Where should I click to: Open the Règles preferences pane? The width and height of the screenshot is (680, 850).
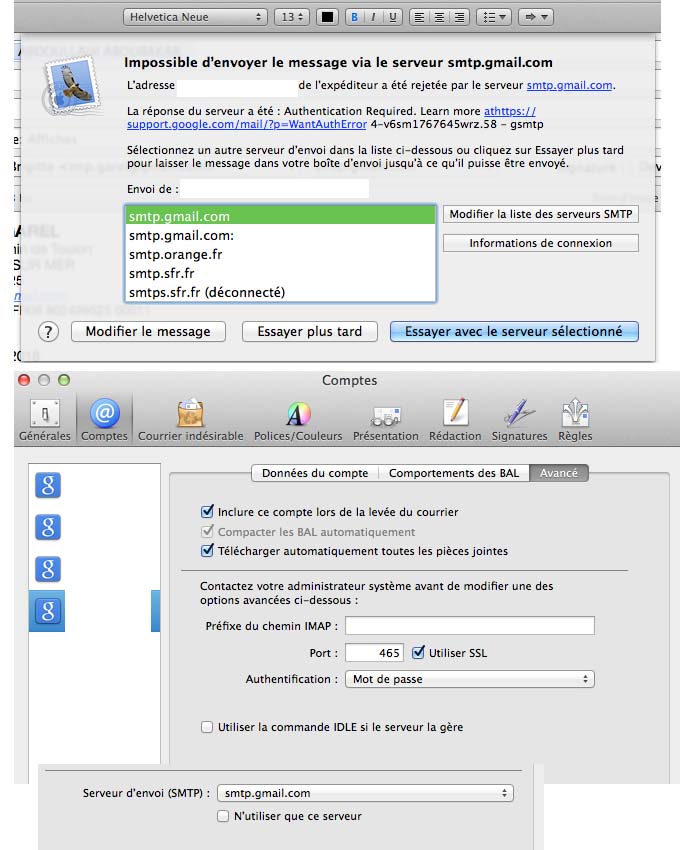(575, 420)
